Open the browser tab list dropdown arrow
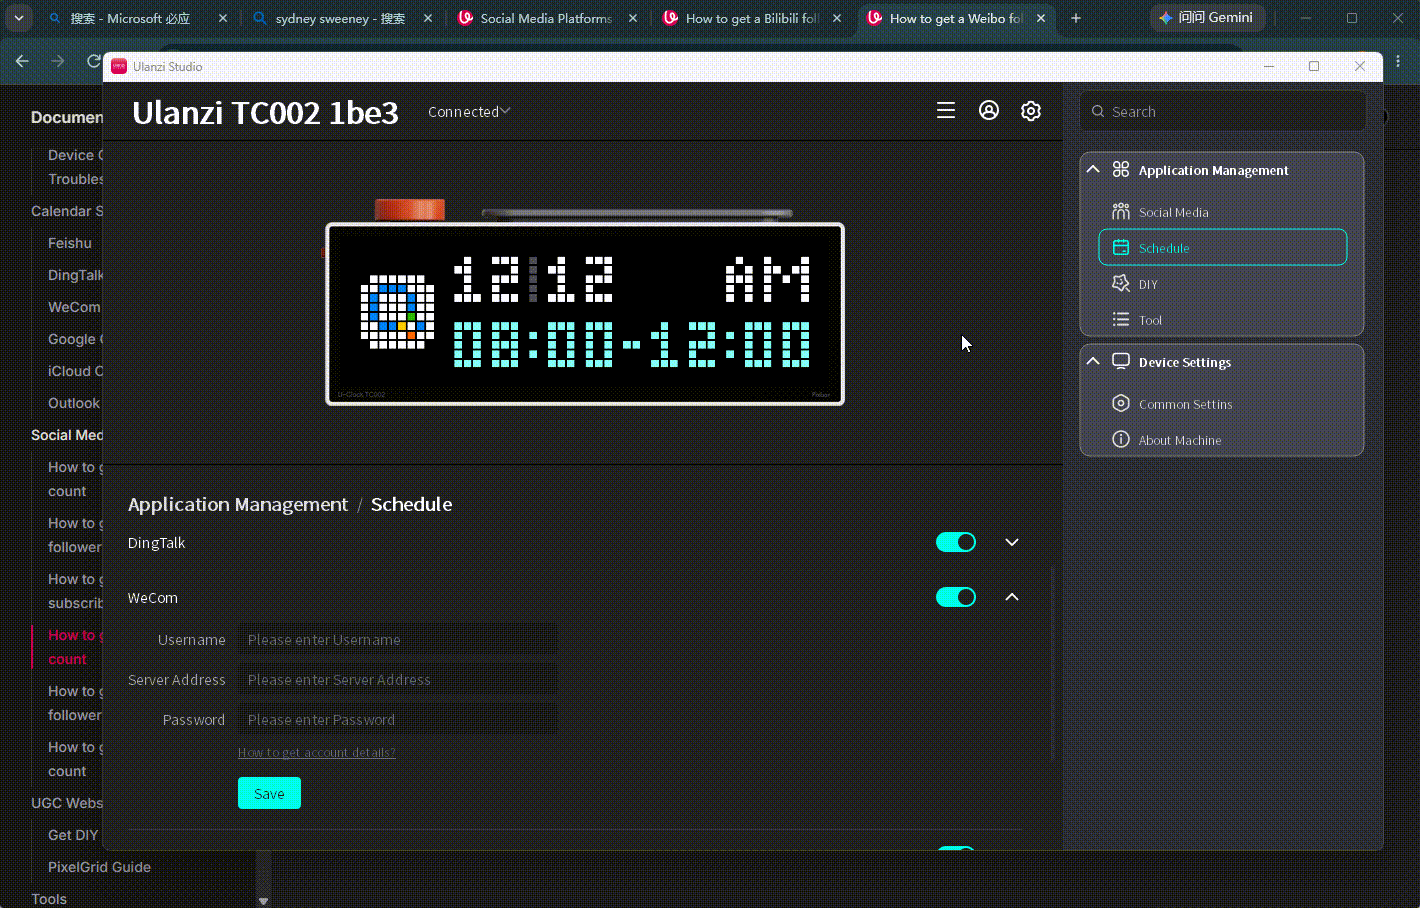This screenshot has width=1420, height=908. pos(18,18)
